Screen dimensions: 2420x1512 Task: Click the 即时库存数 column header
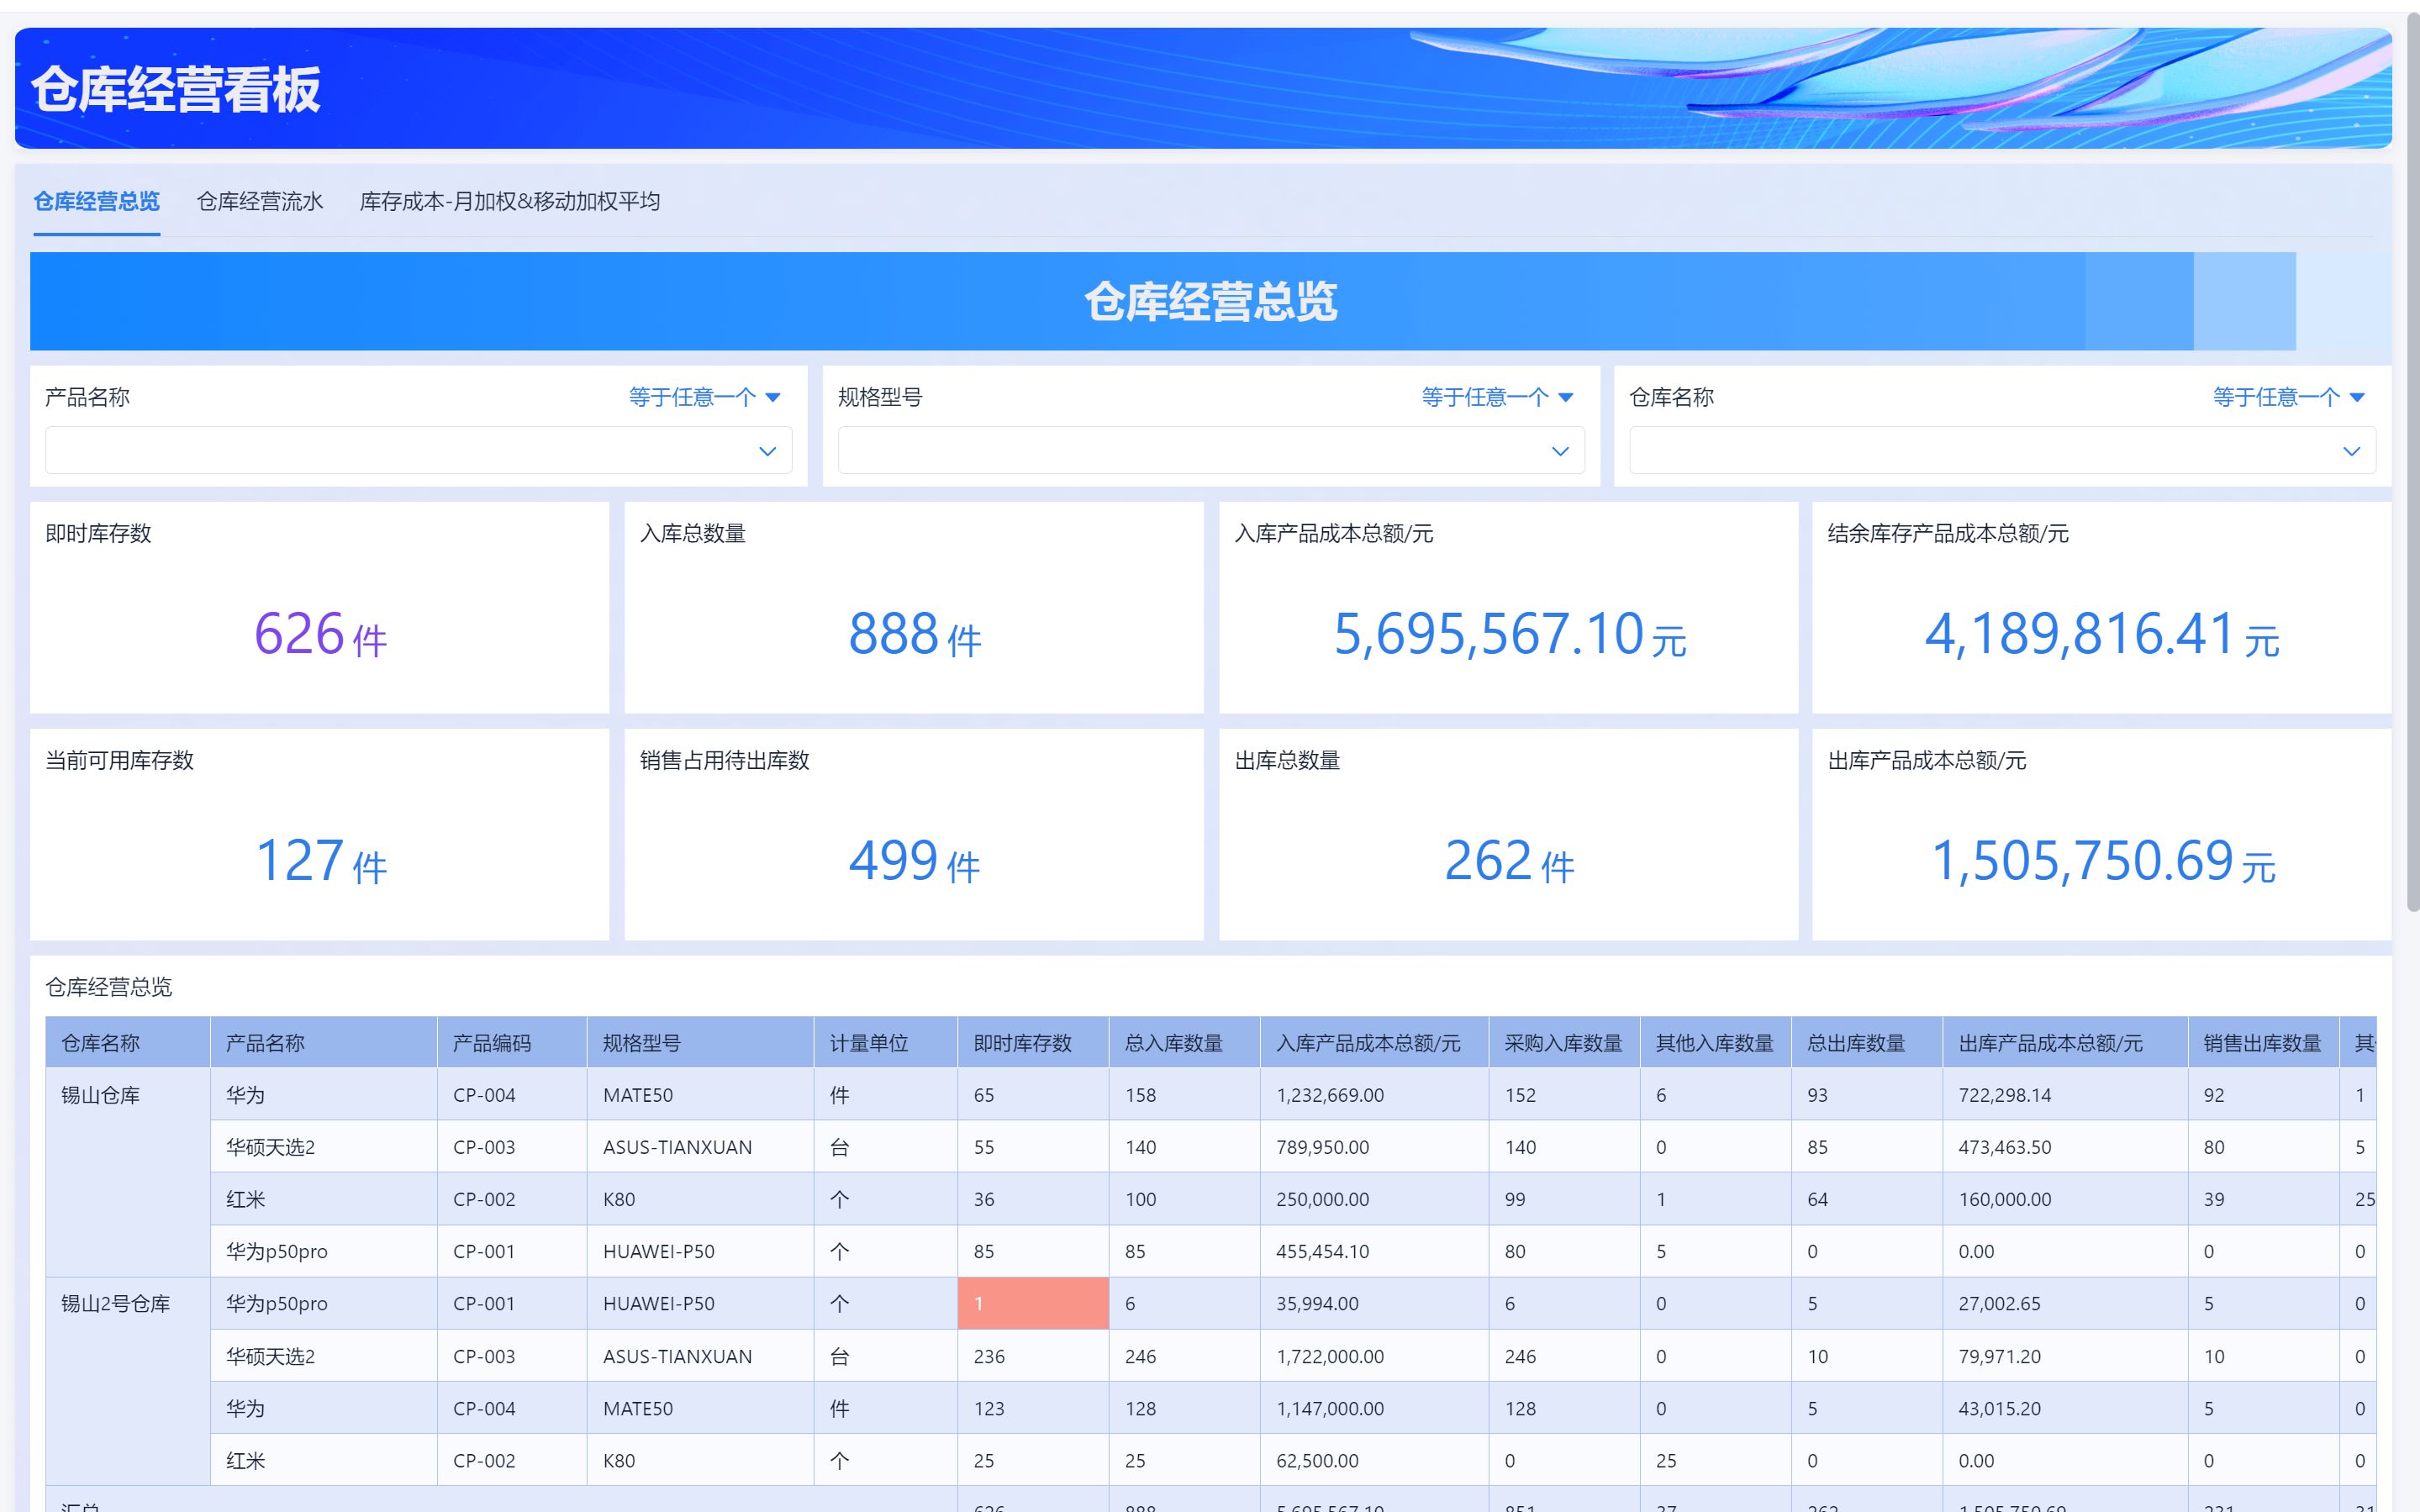click(1022, 1043)
